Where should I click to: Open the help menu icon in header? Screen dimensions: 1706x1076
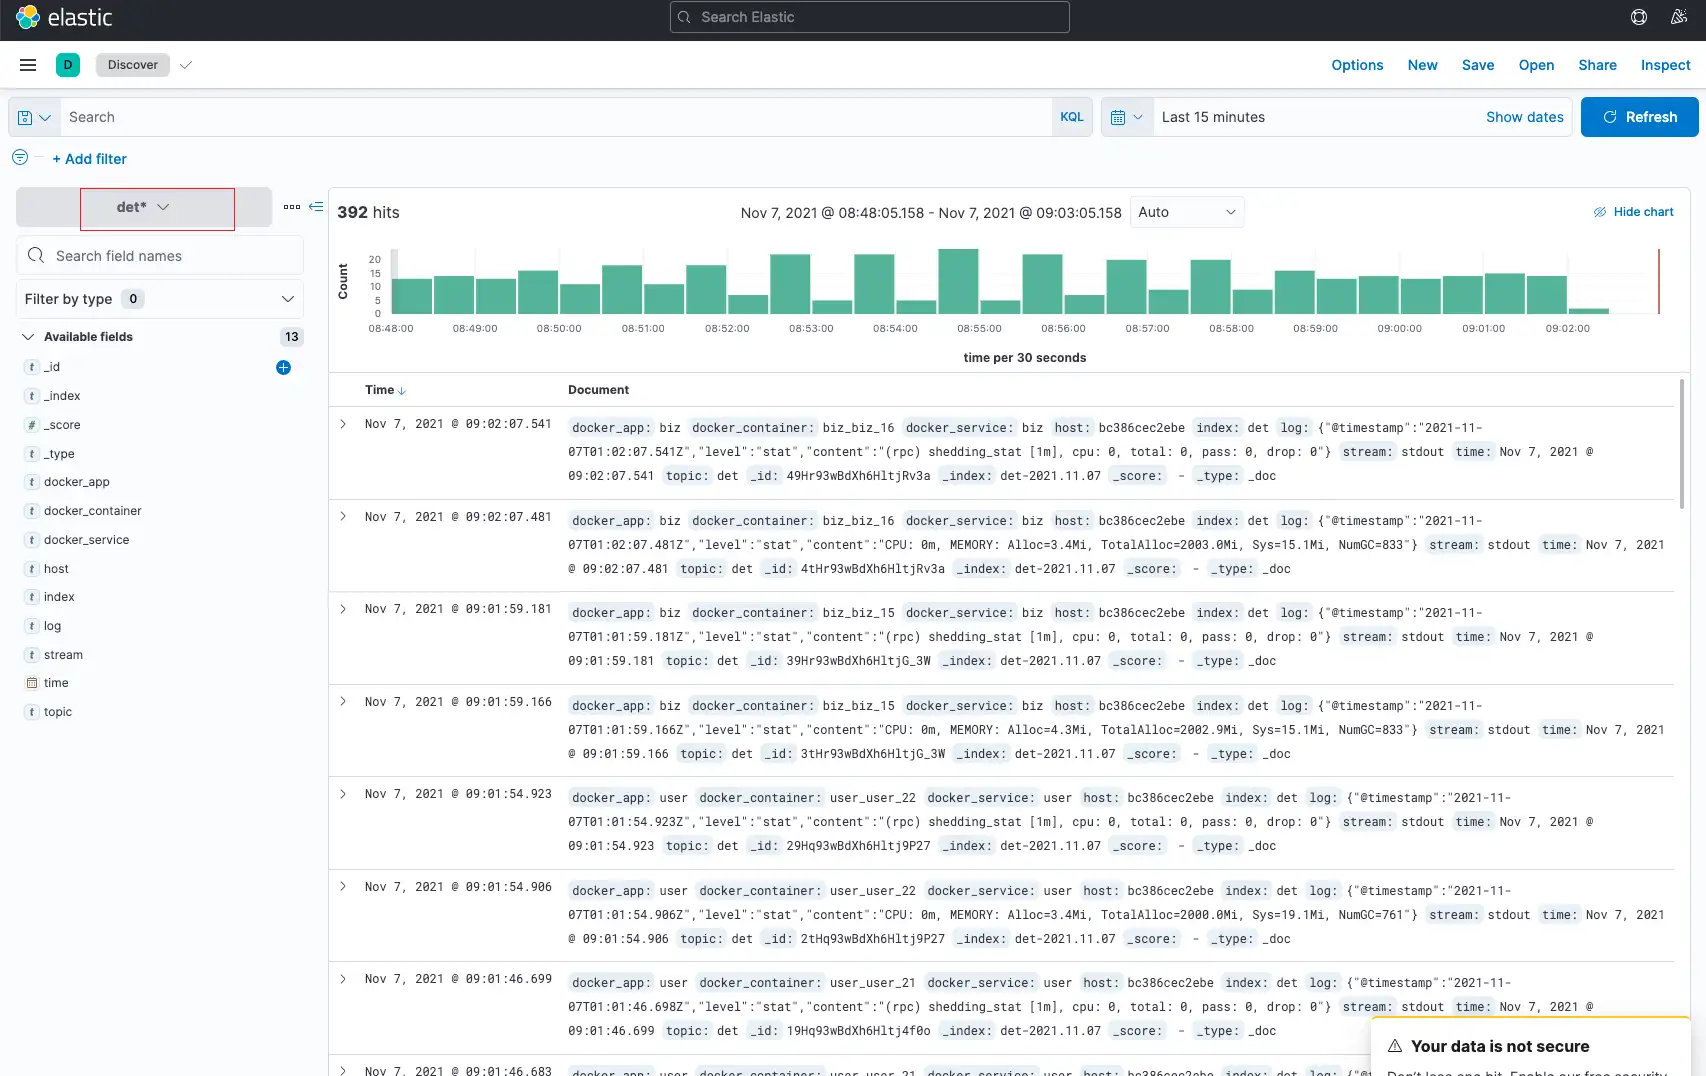pyautogui.click(x=1639, y=17)
